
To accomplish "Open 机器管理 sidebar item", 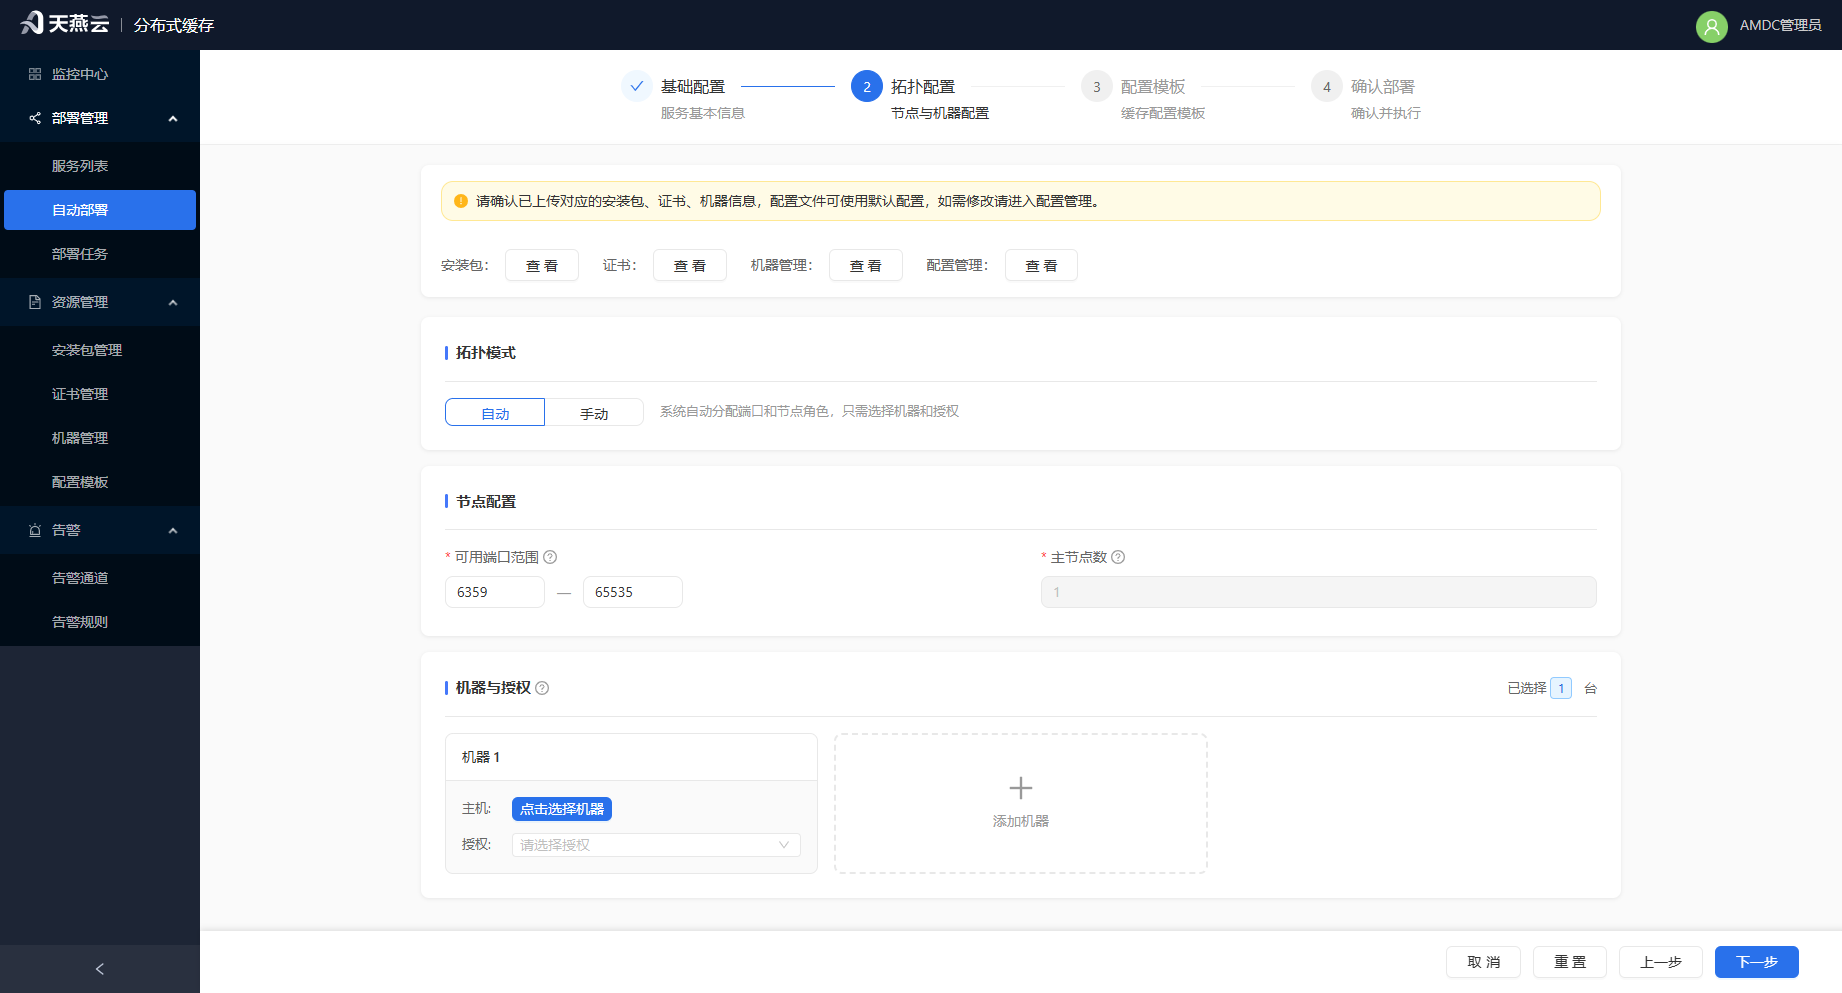I will pyautogui.click(x=100, y=438).
